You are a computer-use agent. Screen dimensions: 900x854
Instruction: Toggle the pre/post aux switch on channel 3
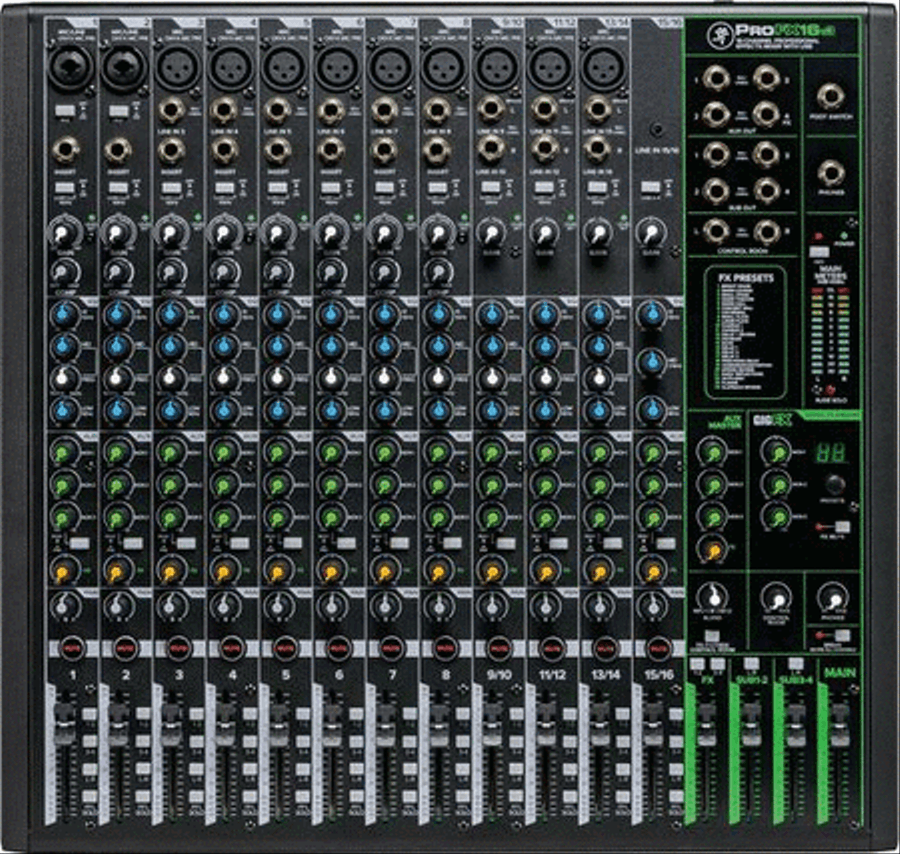coord(186,544)
